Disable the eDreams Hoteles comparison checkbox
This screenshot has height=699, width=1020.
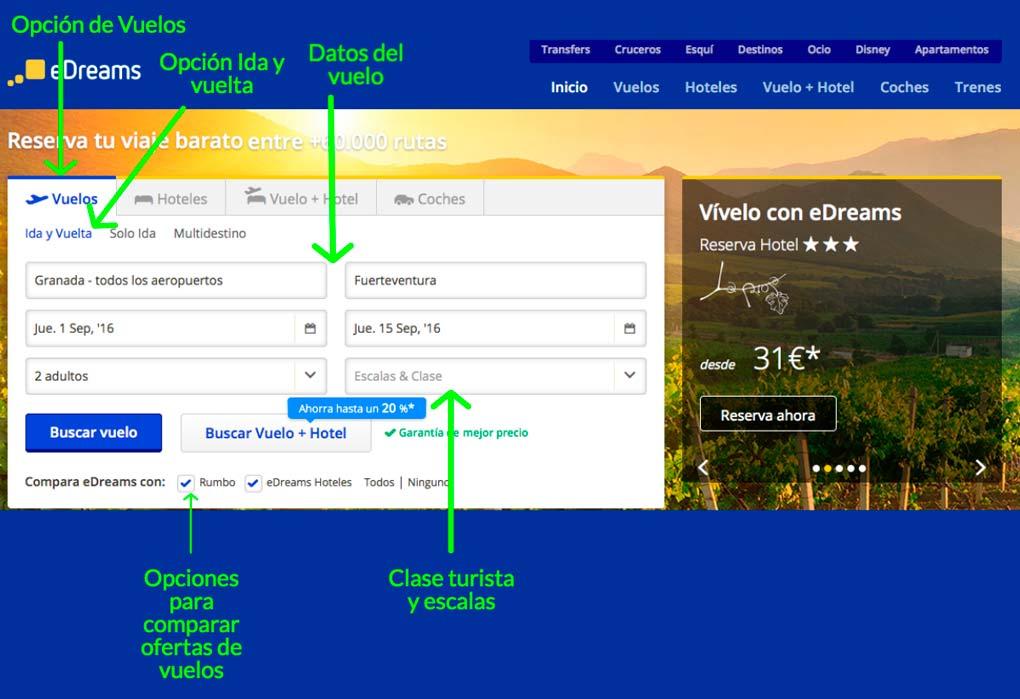tap(253, 482)
